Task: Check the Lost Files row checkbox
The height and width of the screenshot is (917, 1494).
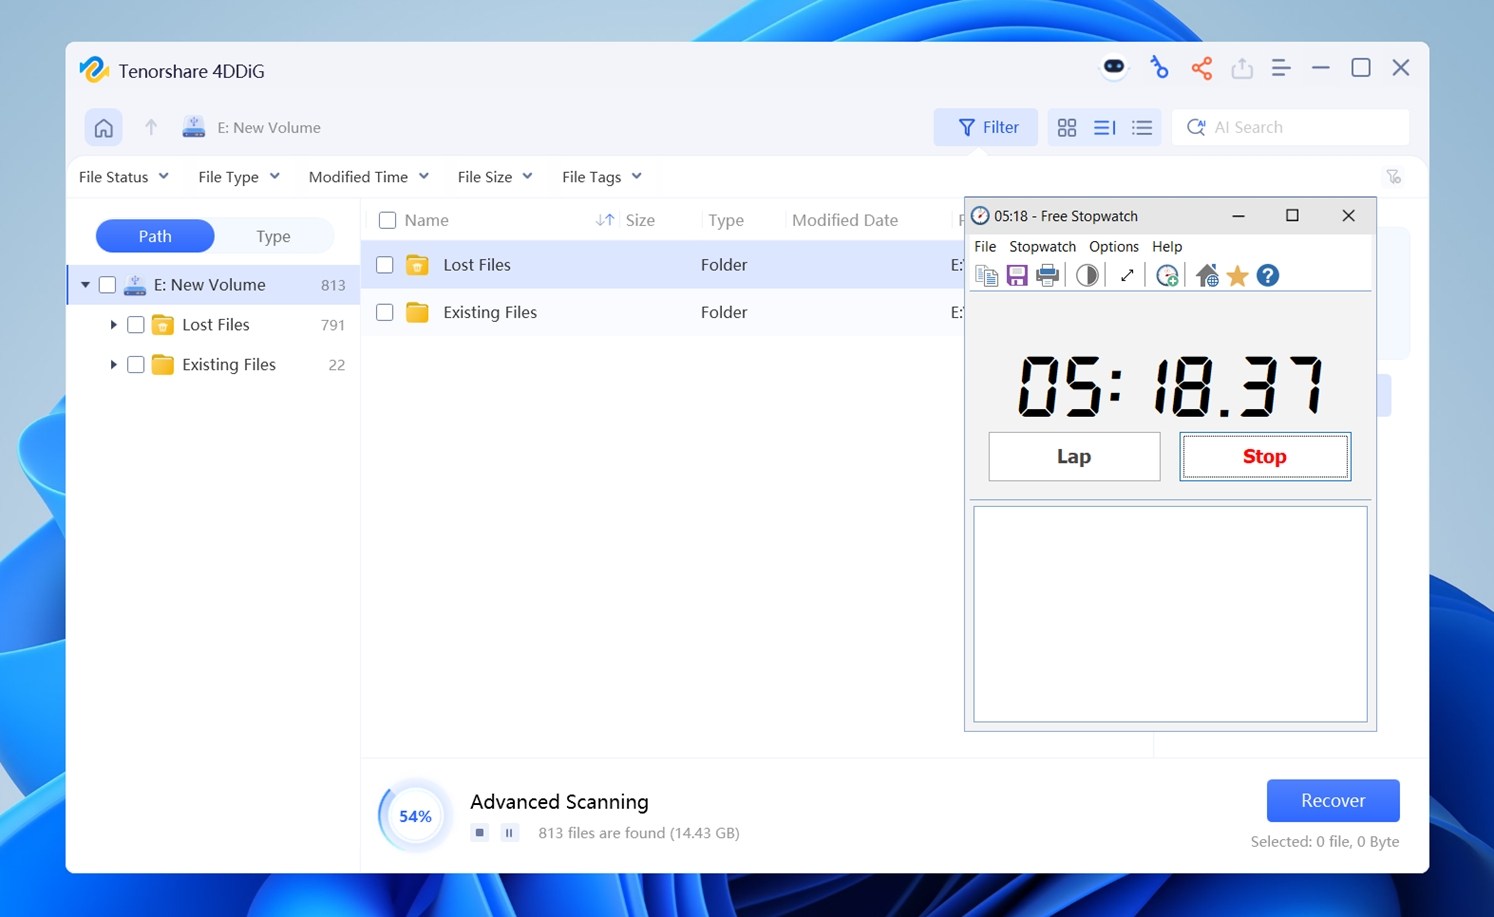Action: (x=385, y=265)
